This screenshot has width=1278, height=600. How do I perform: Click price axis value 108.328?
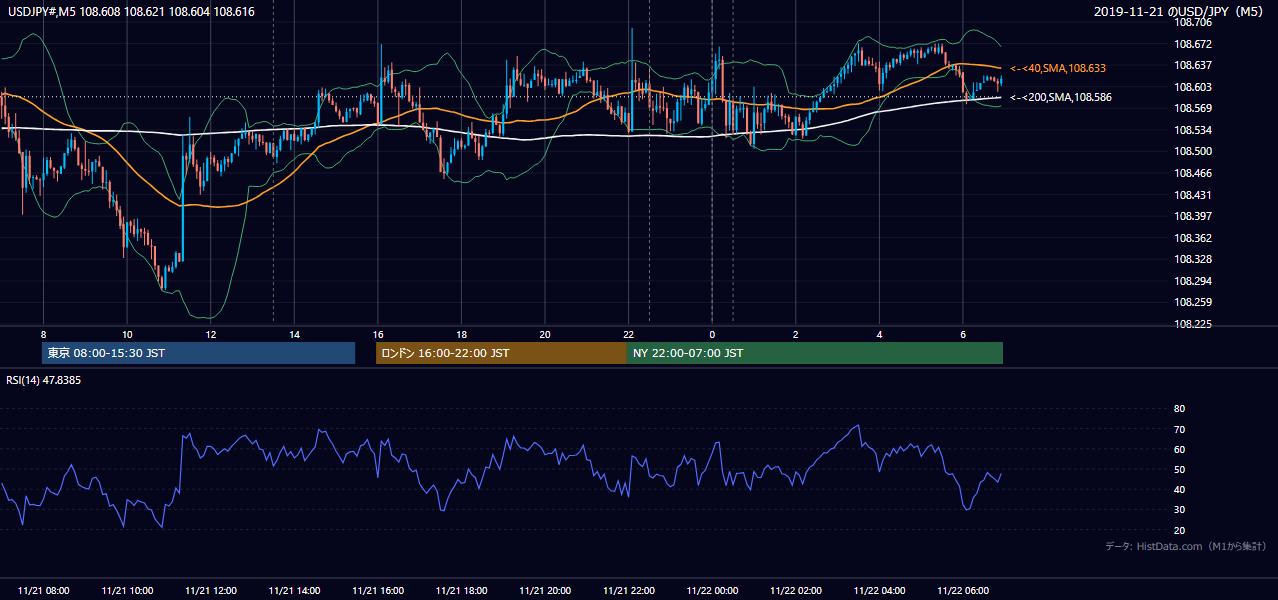tap(1192, 259)
